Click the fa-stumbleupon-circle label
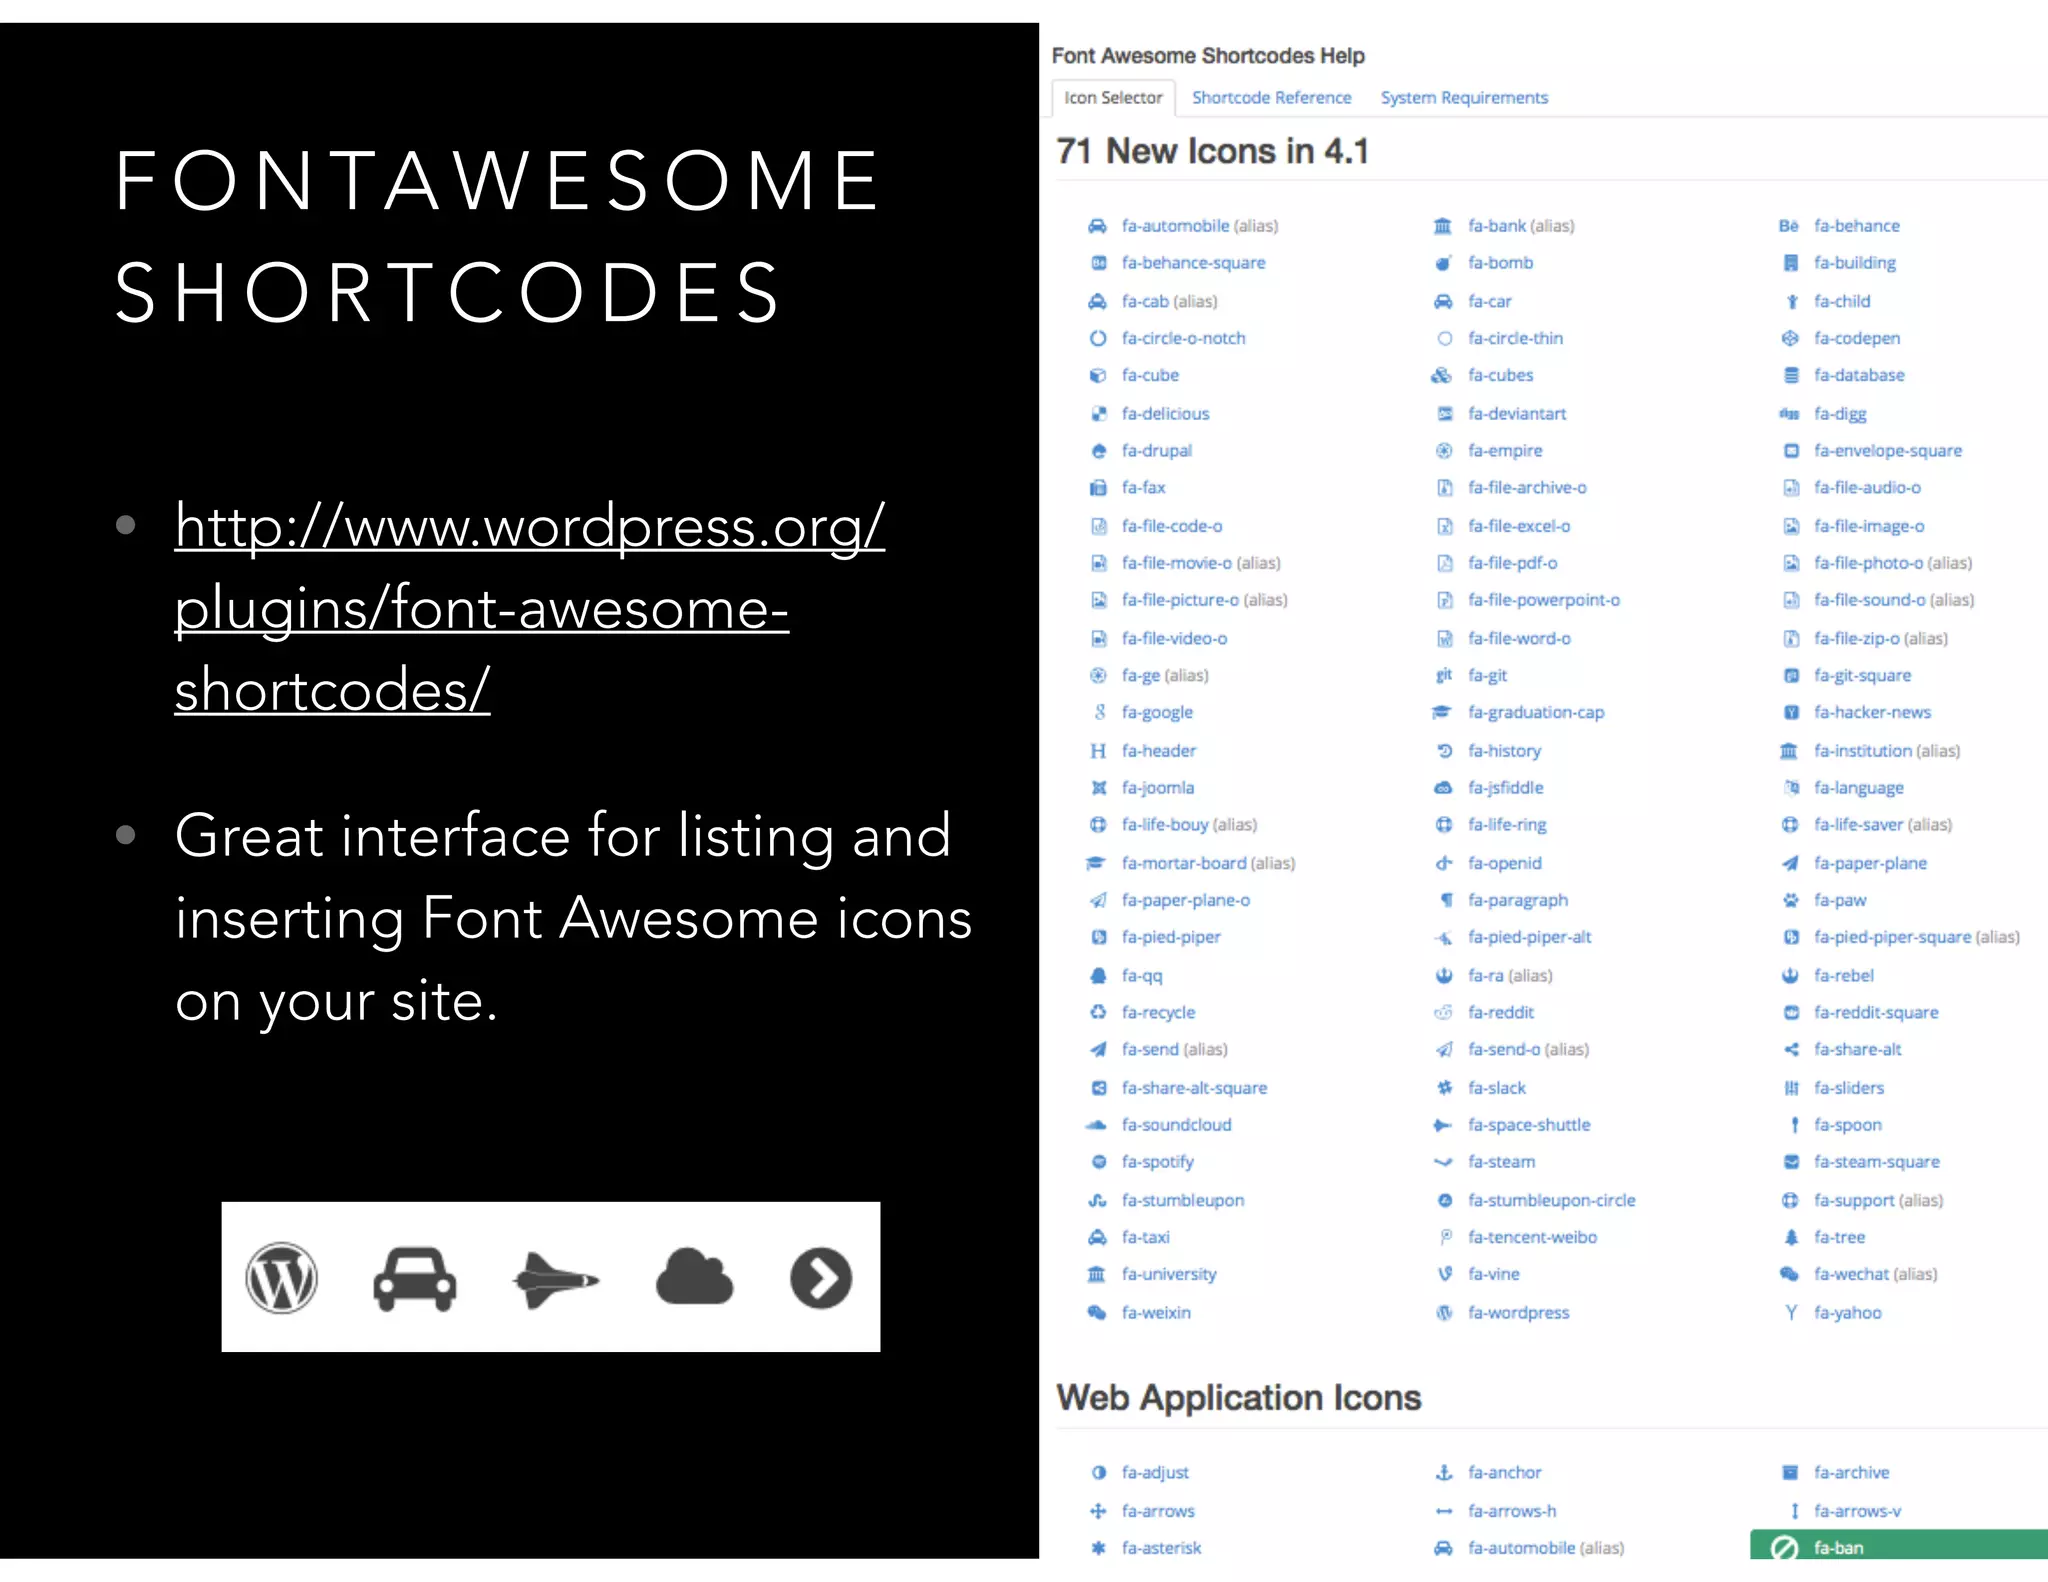The width and height of the screenshot is (2048, 1582). click(1551, 1200)
